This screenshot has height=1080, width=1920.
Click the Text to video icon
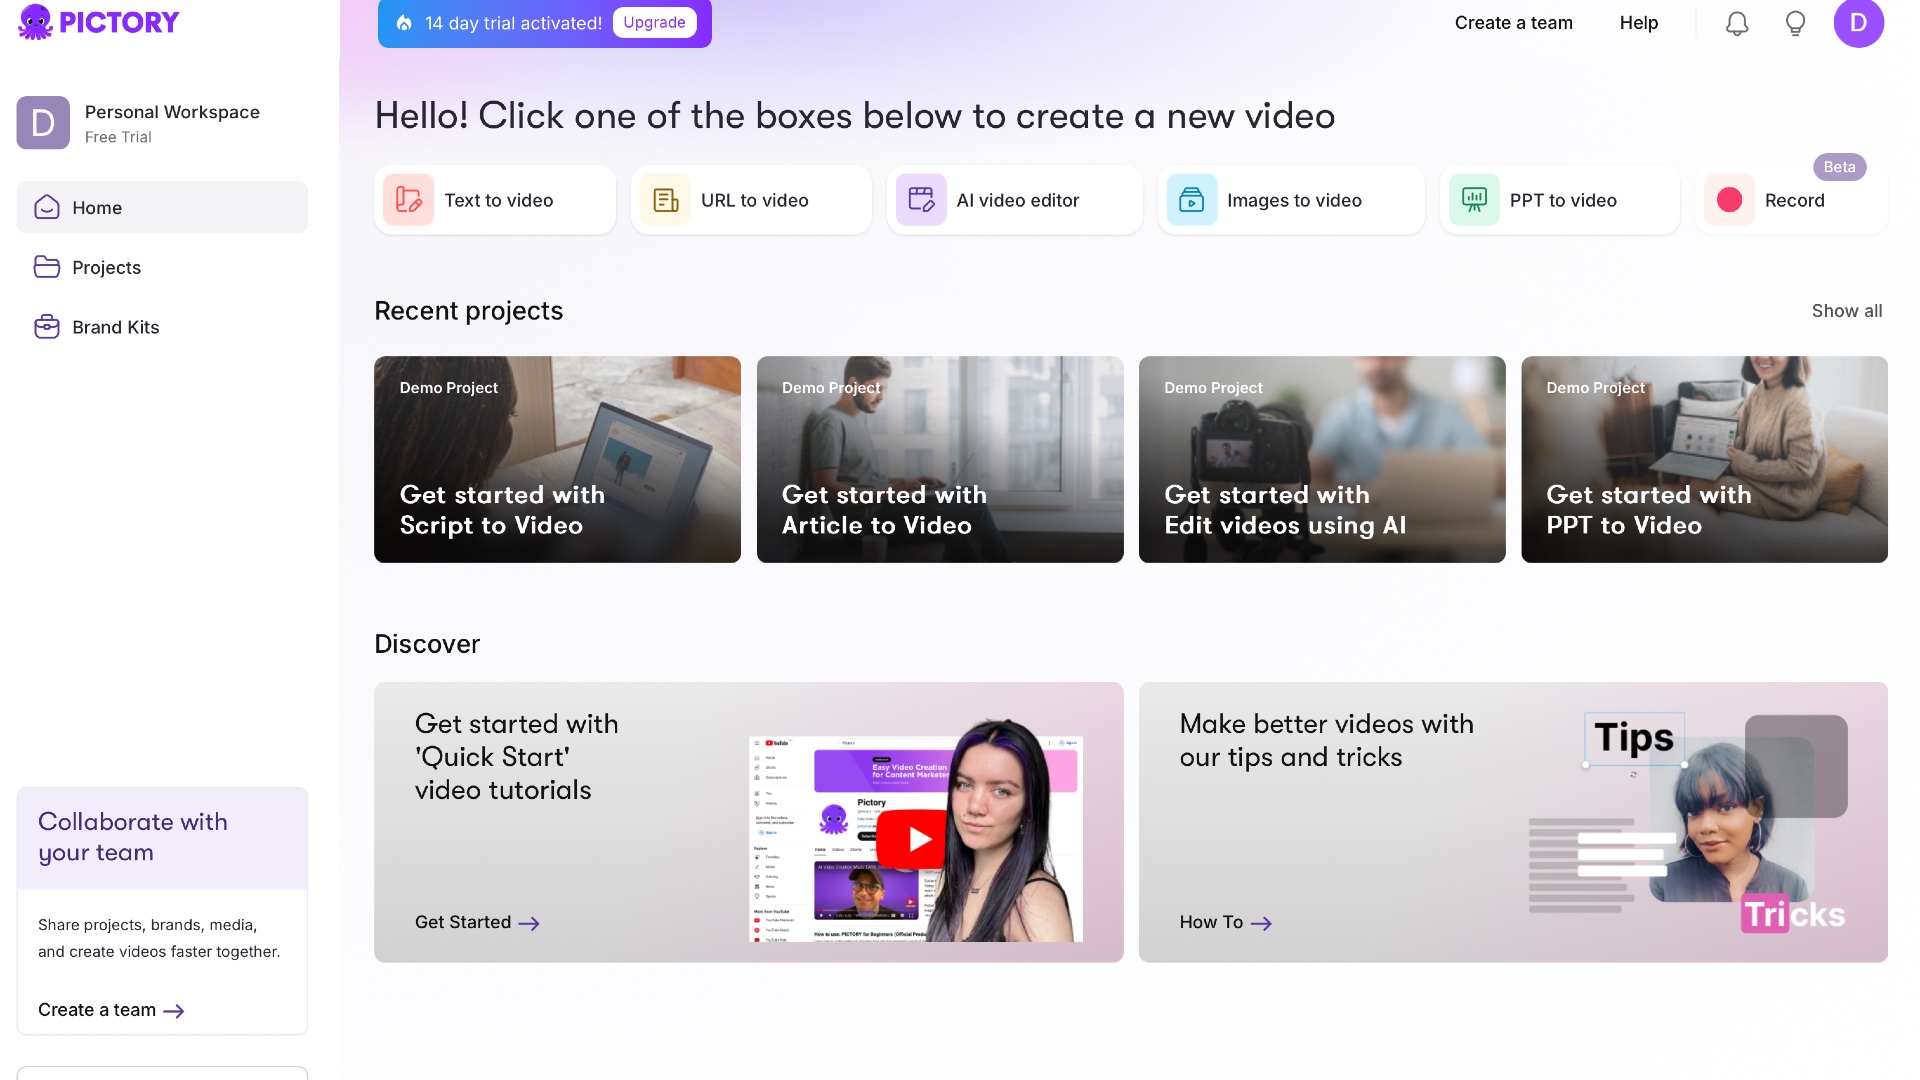point(410,199)
